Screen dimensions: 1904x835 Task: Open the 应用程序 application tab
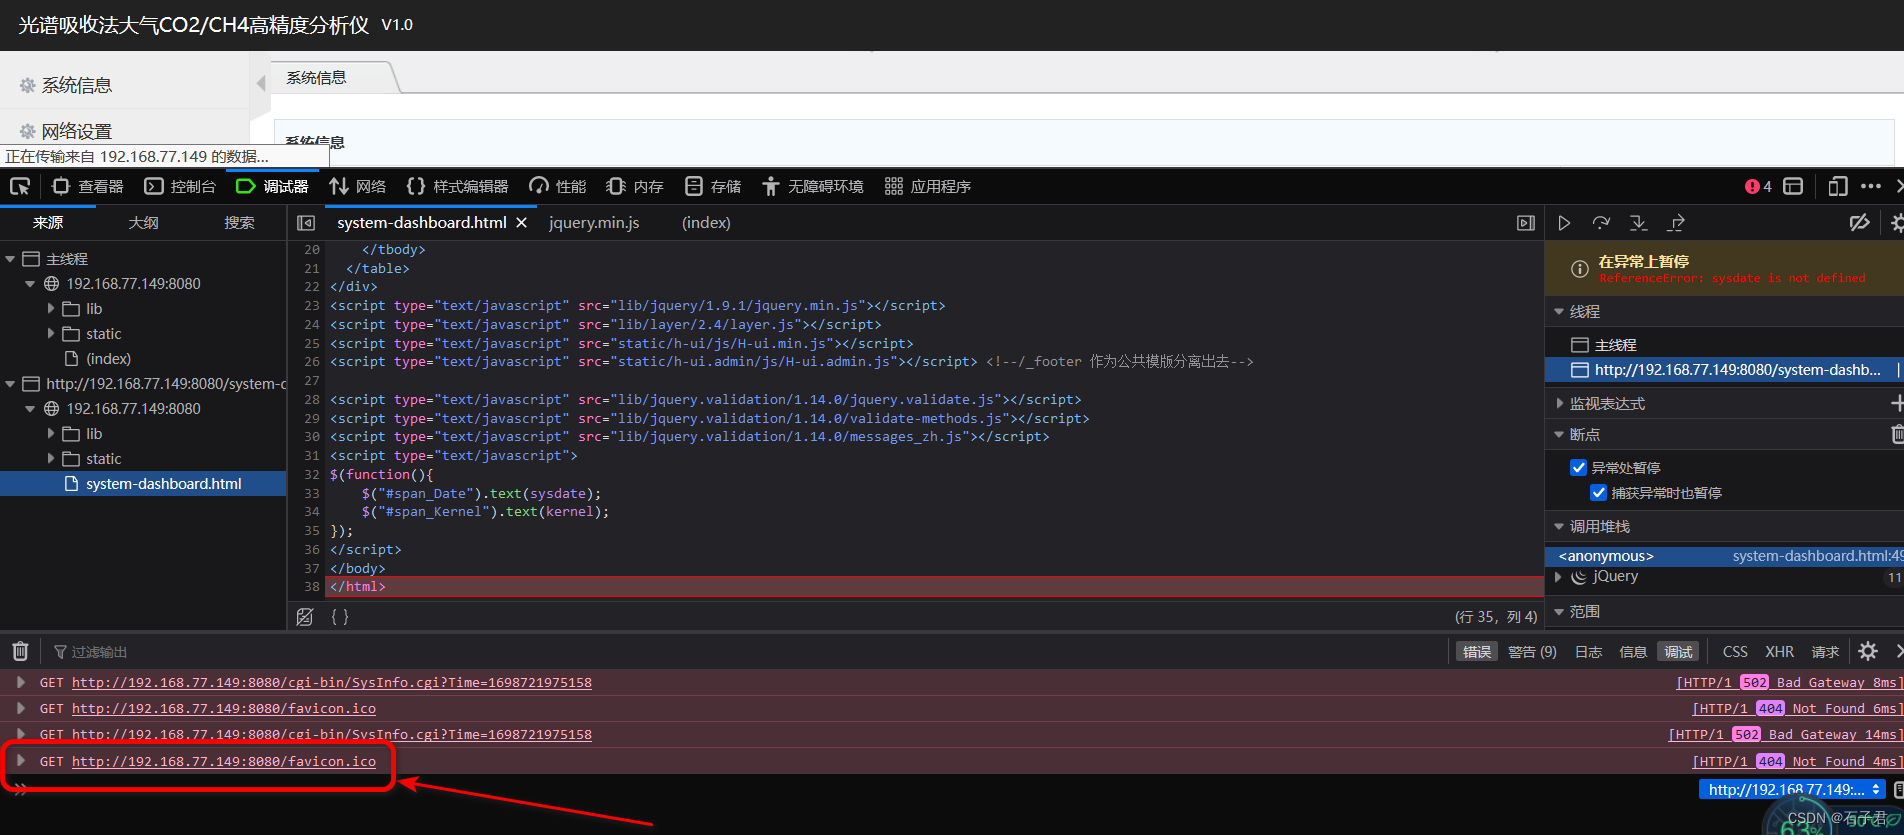coord(928,186)
